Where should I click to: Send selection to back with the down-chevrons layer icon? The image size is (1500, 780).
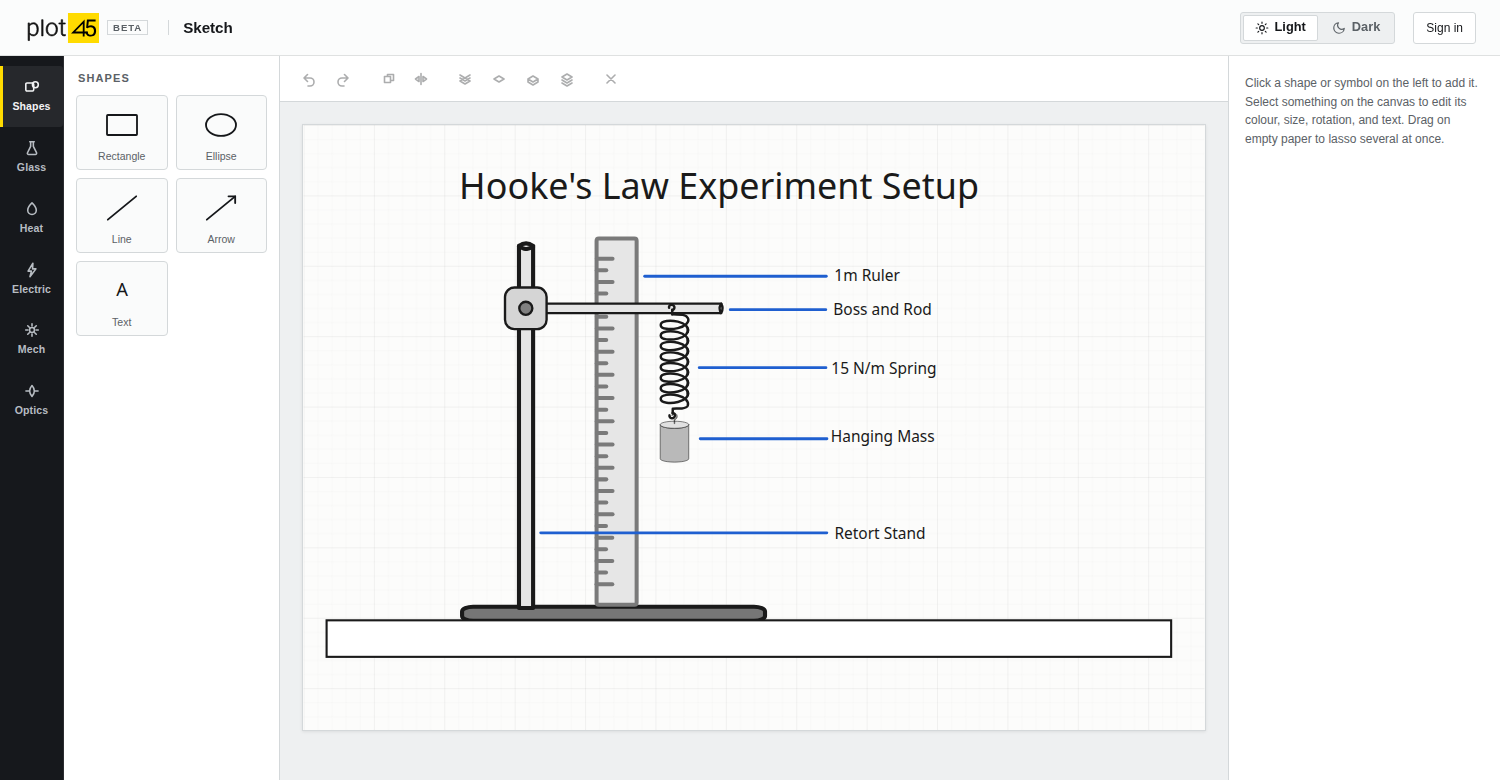pos(465,79)
